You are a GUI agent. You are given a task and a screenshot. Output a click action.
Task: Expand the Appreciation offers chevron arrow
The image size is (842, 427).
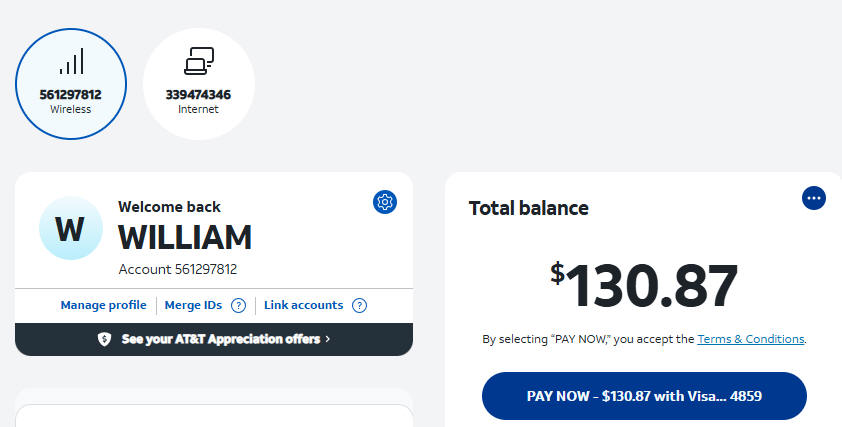[327, 339]
